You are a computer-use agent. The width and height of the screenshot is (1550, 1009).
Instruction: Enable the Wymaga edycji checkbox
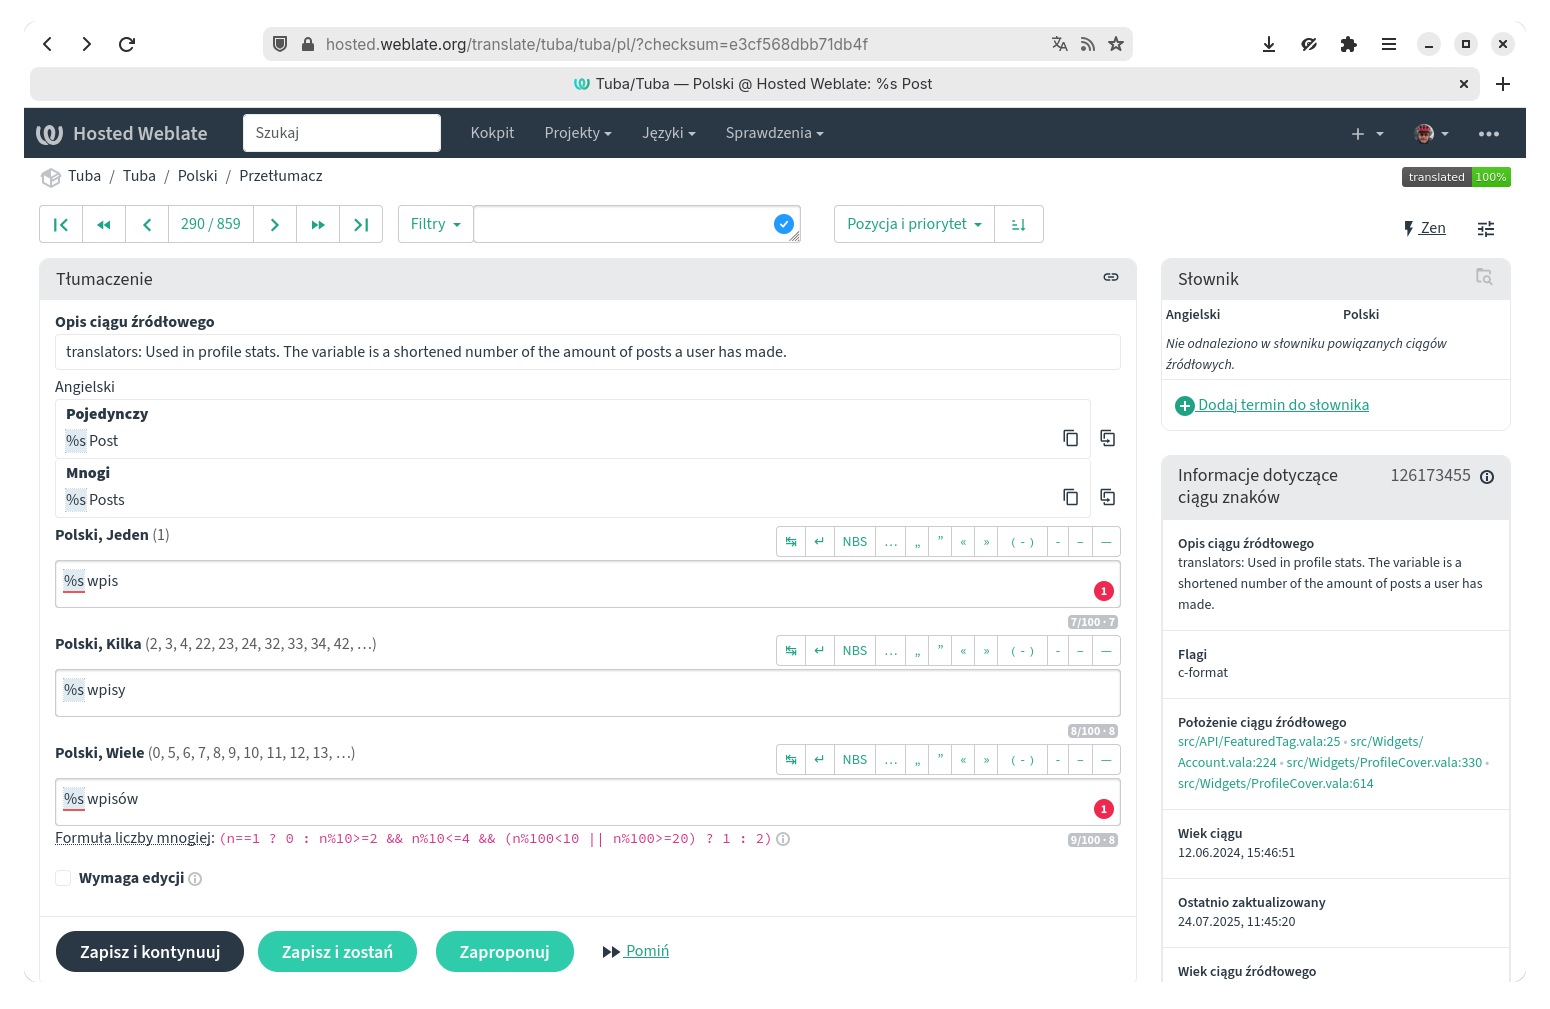[63, 878]
